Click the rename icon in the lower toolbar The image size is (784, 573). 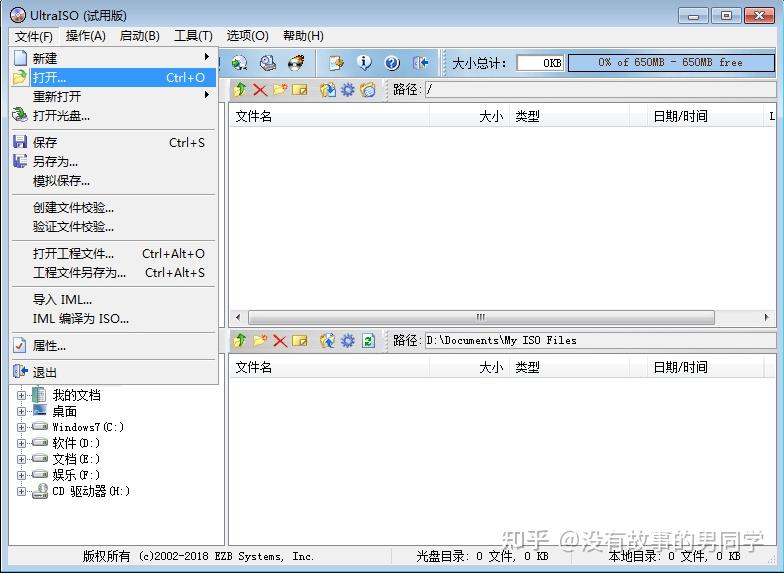click(x=300, y=340)
